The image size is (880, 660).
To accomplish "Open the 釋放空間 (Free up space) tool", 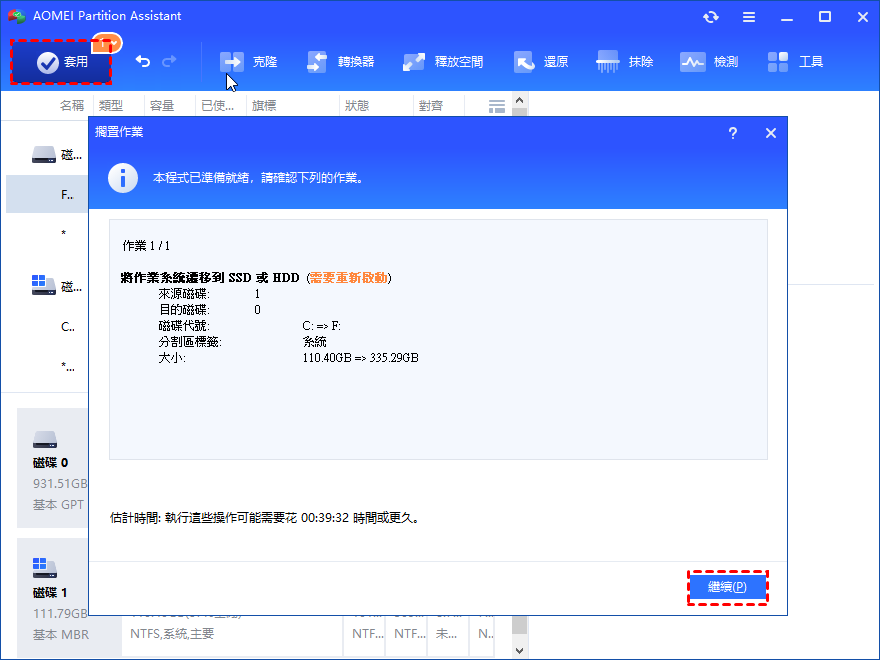I will (x=443, y=62).
